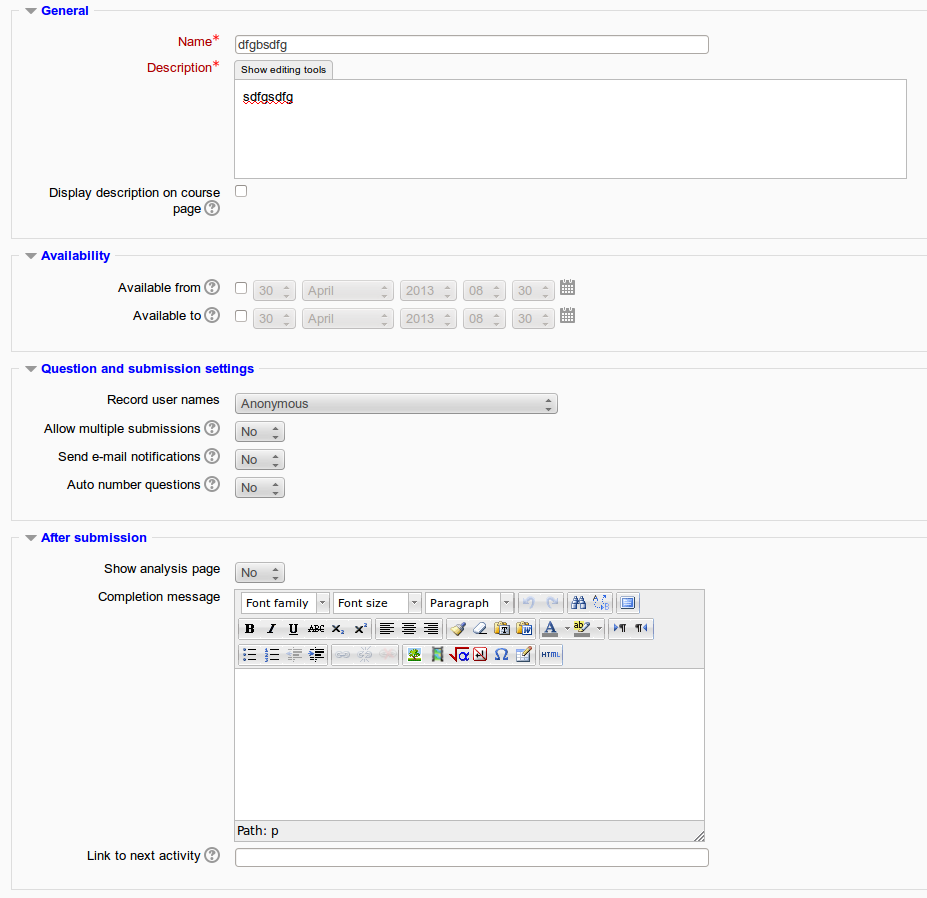Click the clean up messy code brush icon
Screen dimensions: 927x898
click(458, 628)
